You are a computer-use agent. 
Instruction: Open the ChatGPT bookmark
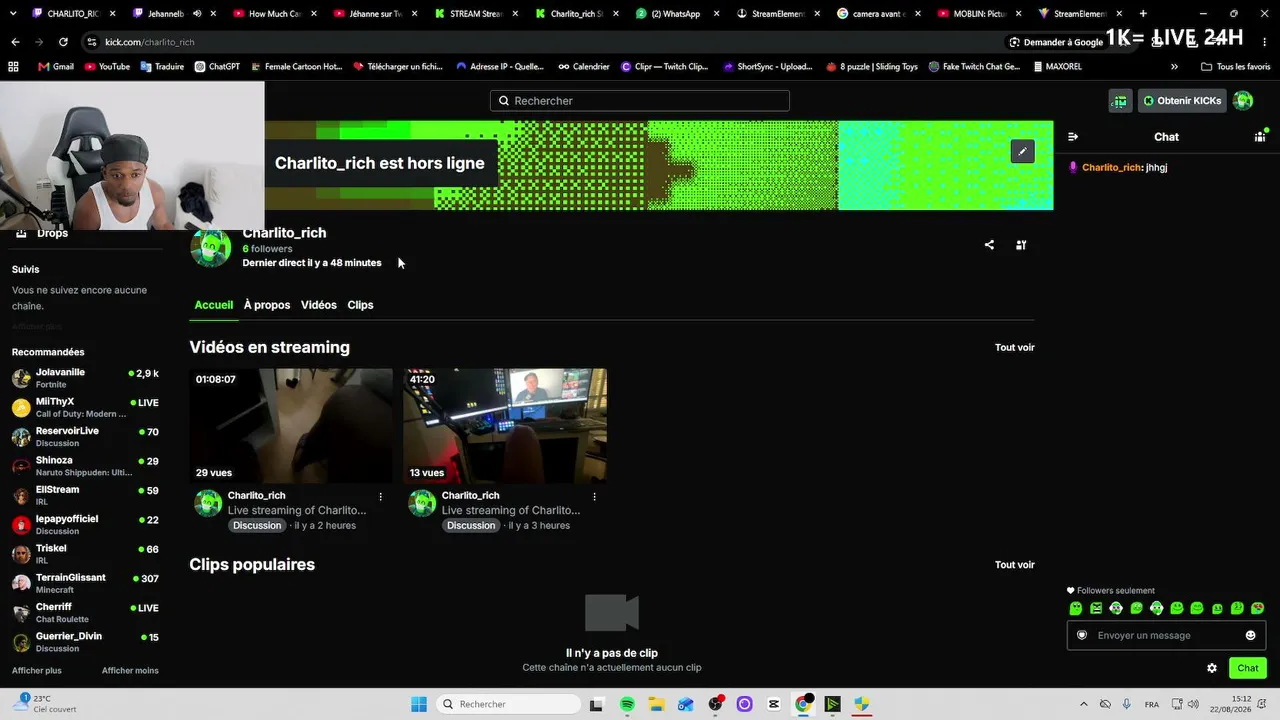point(218,67)
